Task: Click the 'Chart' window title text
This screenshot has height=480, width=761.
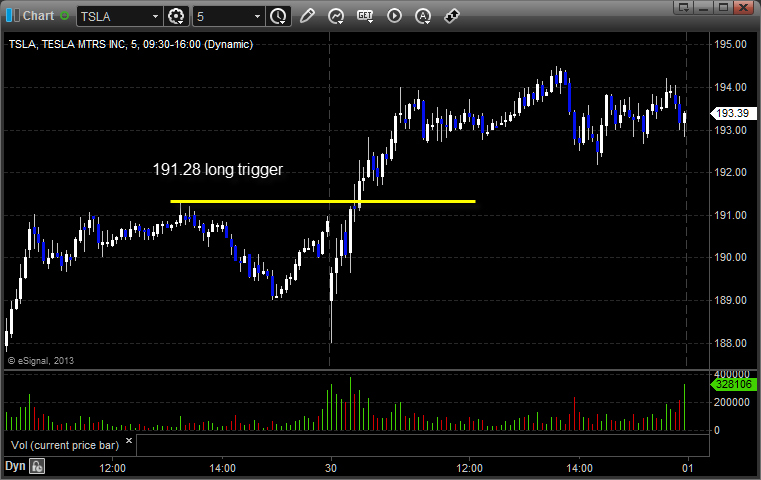Action: pyautogui.click(x=38, y=16)
